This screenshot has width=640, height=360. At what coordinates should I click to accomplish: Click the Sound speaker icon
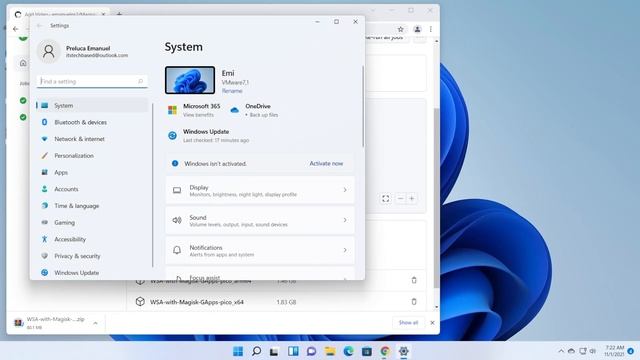(x=177, y=220)
